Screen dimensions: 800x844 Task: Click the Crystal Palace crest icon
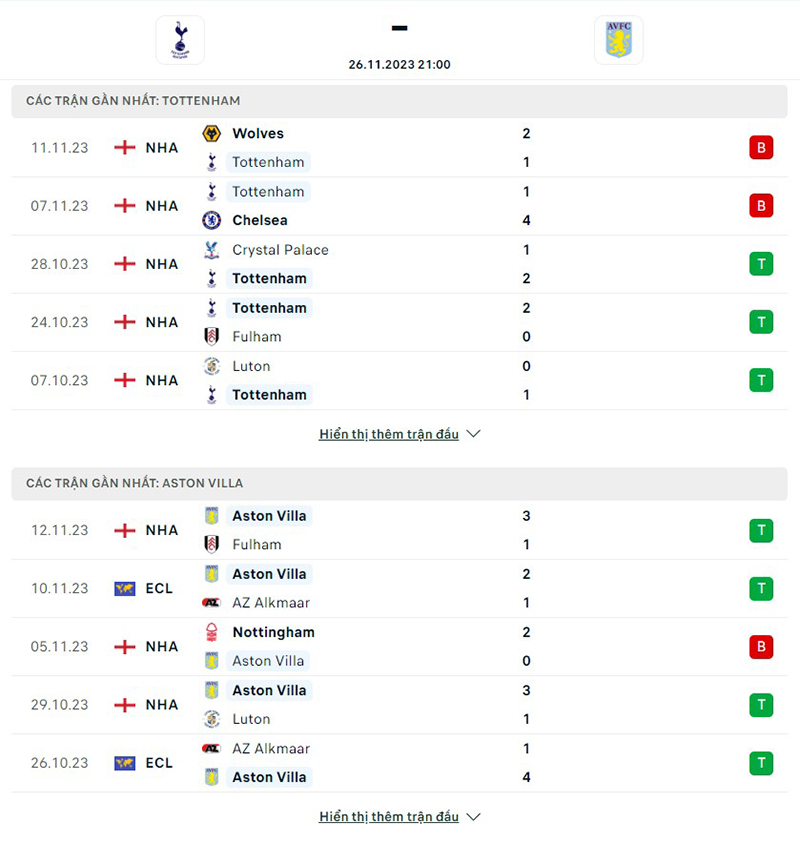(x=211, y=250)
